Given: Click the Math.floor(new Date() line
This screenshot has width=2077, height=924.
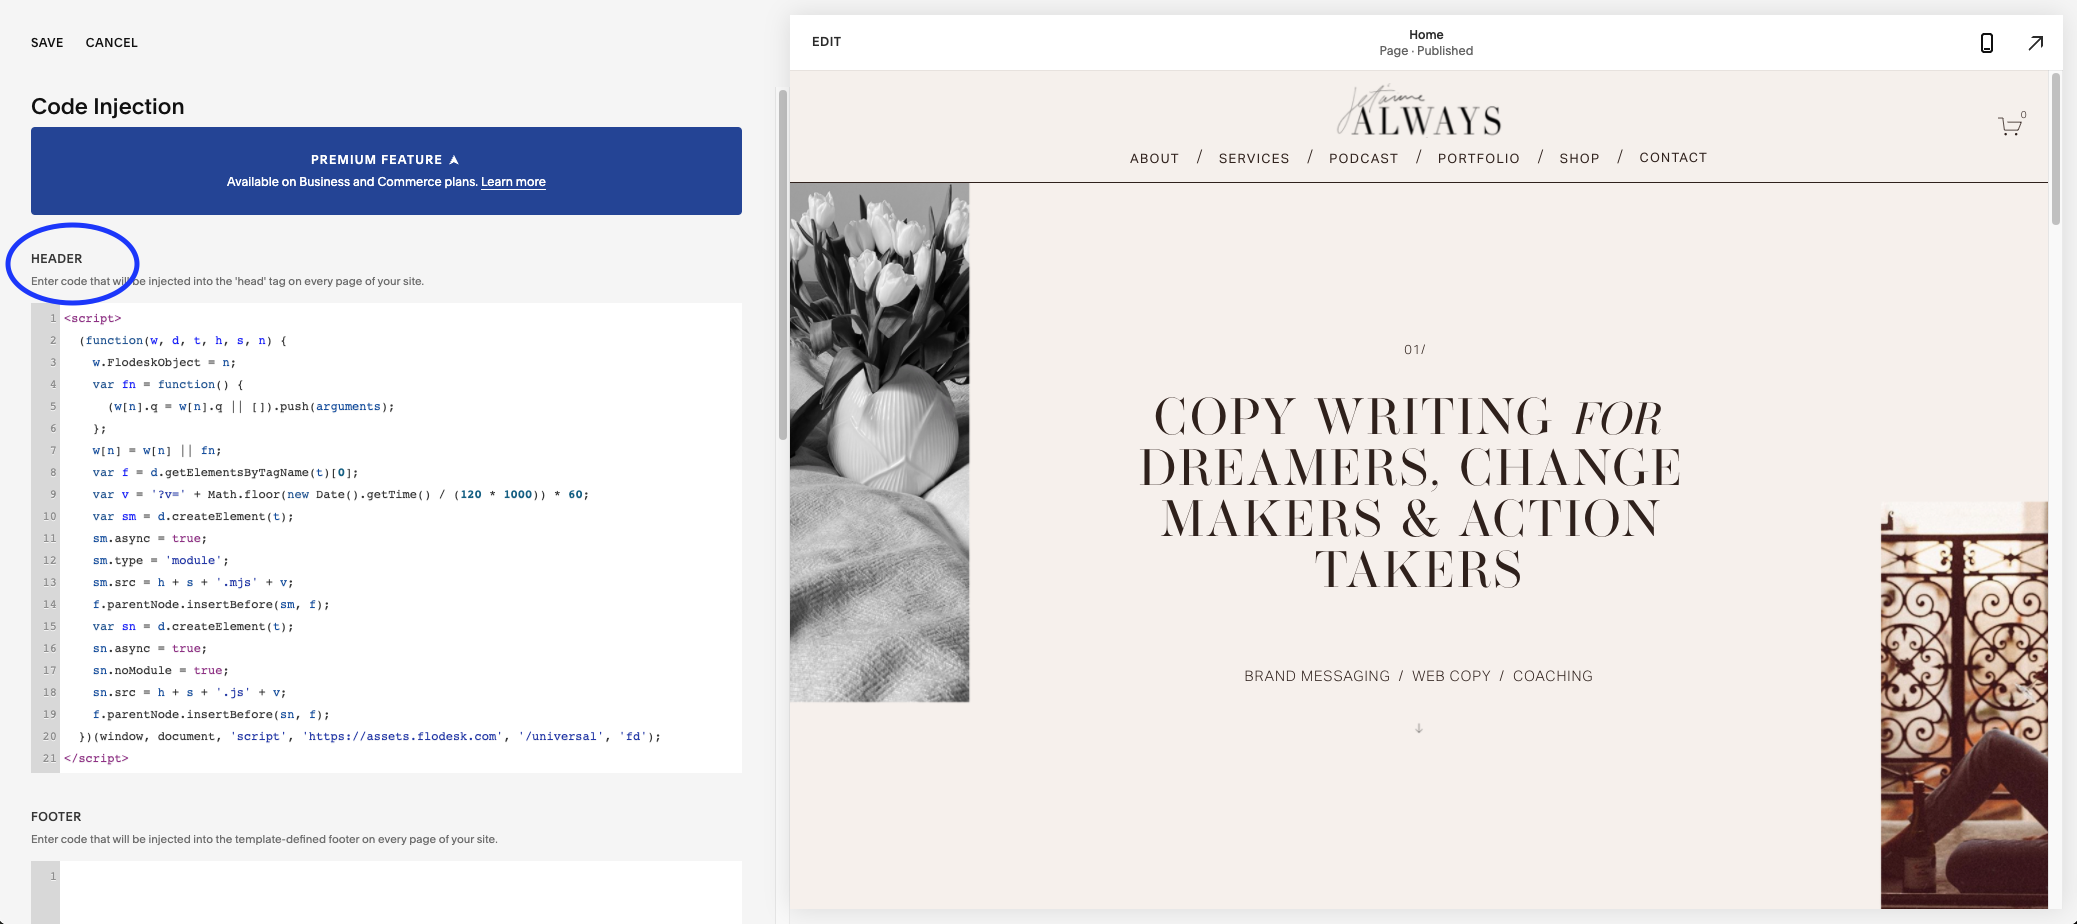Looking at the screenshot, I should pos(341,494).
